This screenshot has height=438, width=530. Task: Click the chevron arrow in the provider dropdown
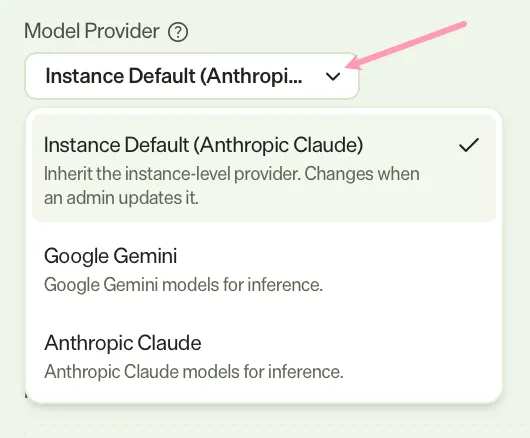(x=333, y=77)
